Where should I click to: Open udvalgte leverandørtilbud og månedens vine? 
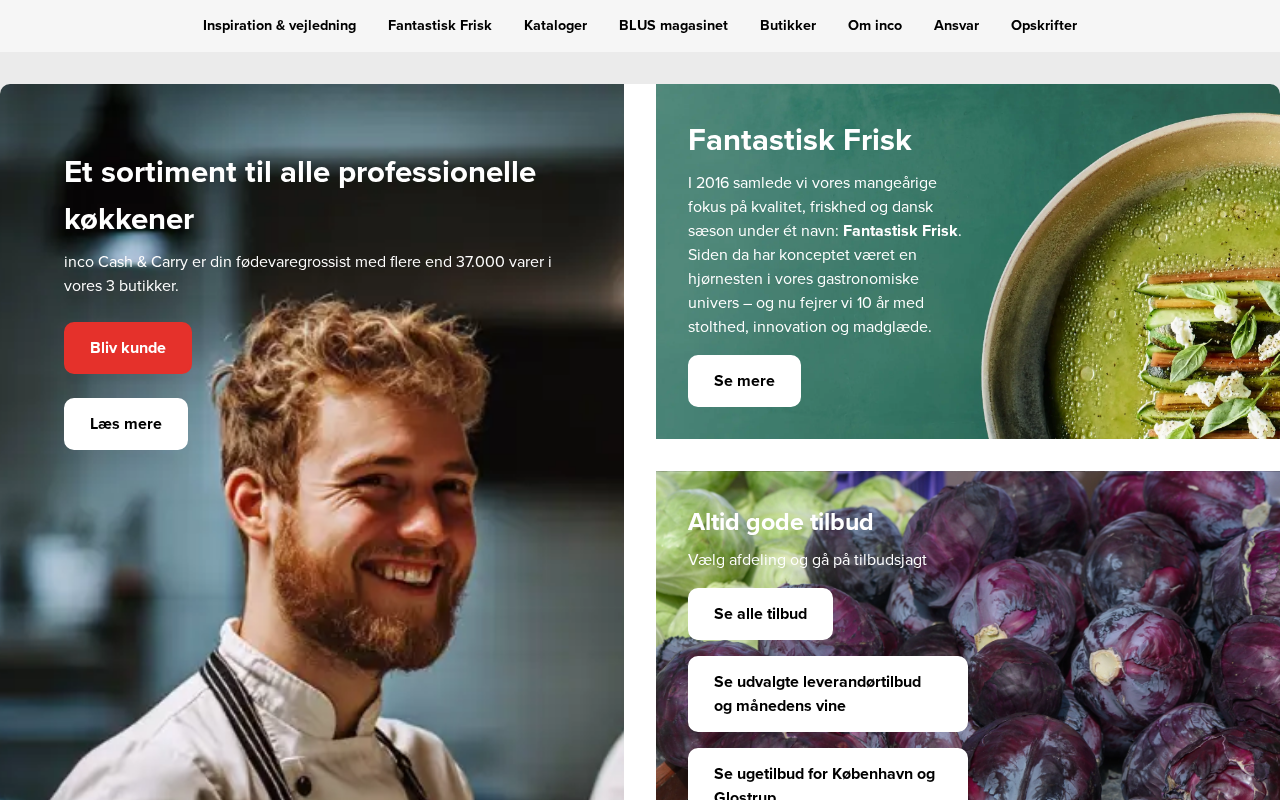point(828,694)
